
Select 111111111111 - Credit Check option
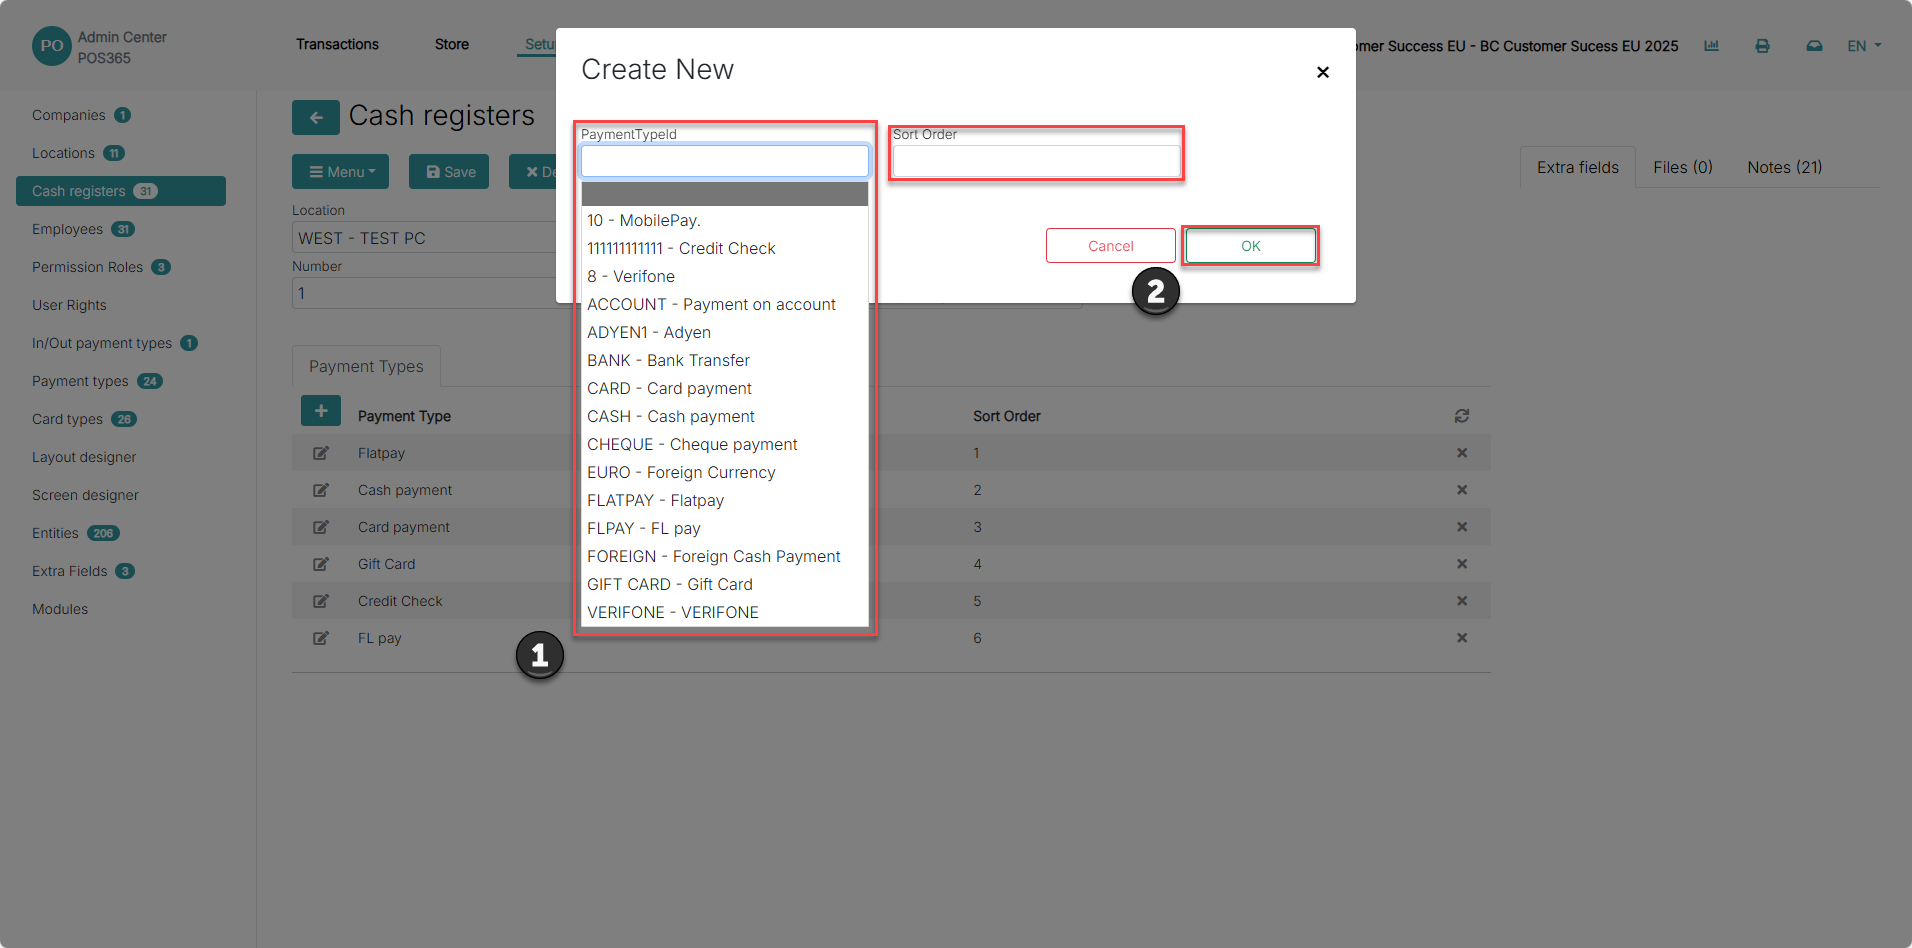point(725,248)
